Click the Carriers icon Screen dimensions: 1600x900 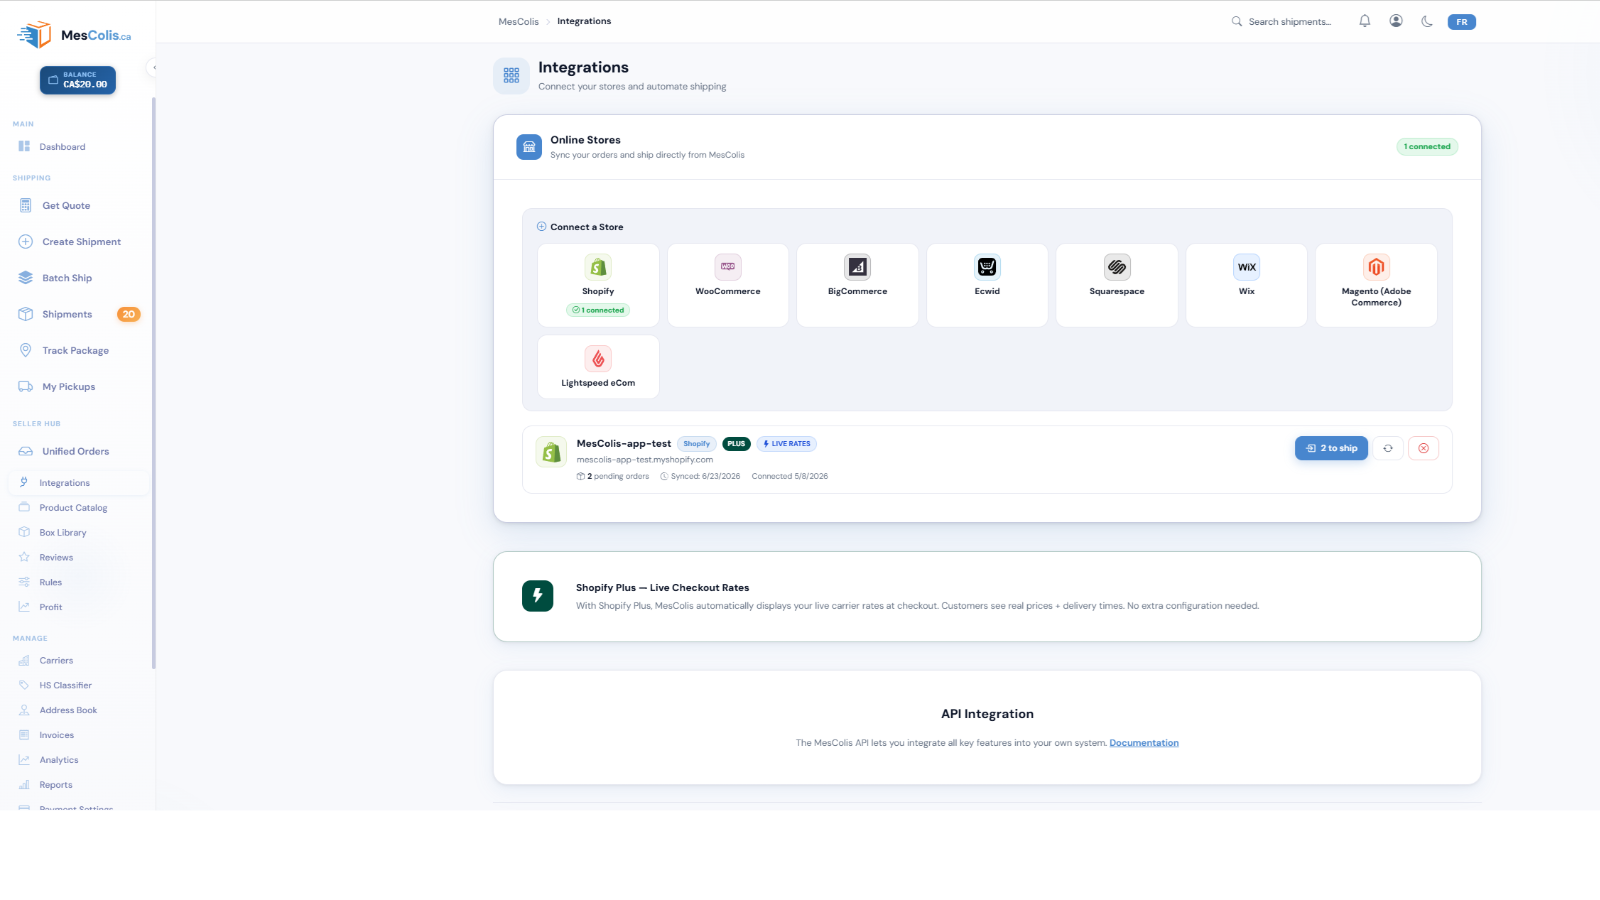24,661
